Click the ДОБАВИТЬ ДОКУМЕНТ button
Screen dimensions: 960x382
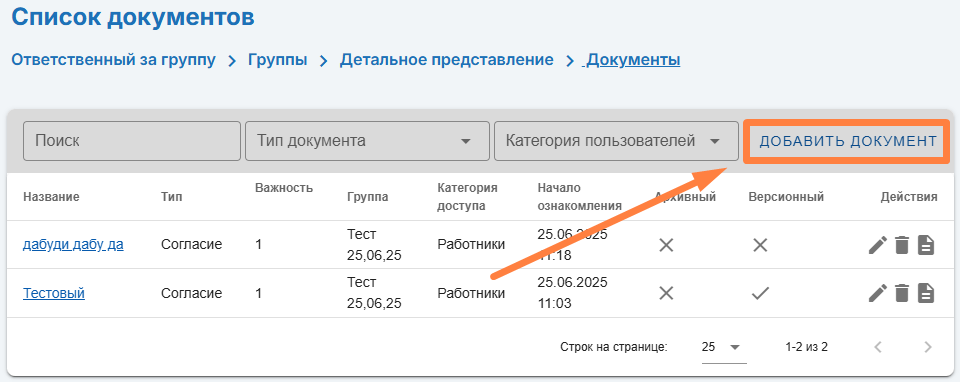(848, 141)
